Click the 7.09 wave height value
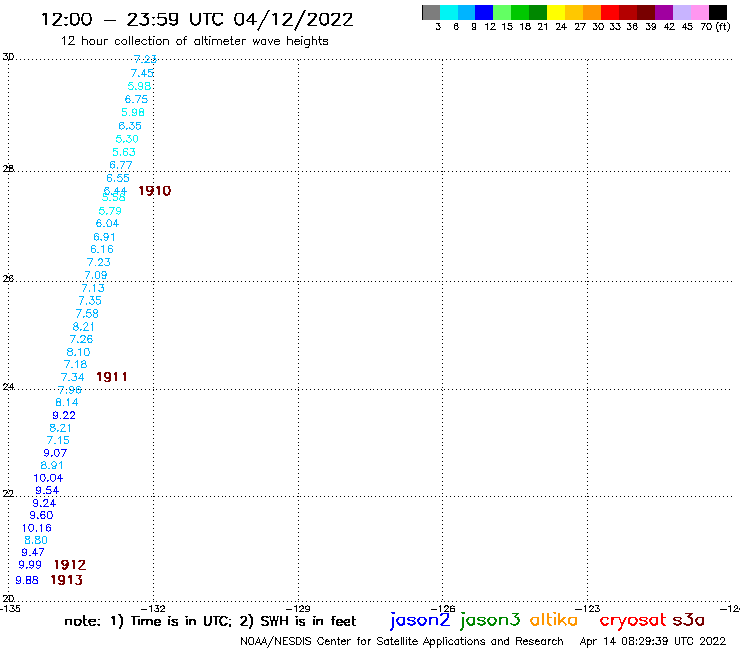Screen dimensions: 740x650 coord(96,275)
